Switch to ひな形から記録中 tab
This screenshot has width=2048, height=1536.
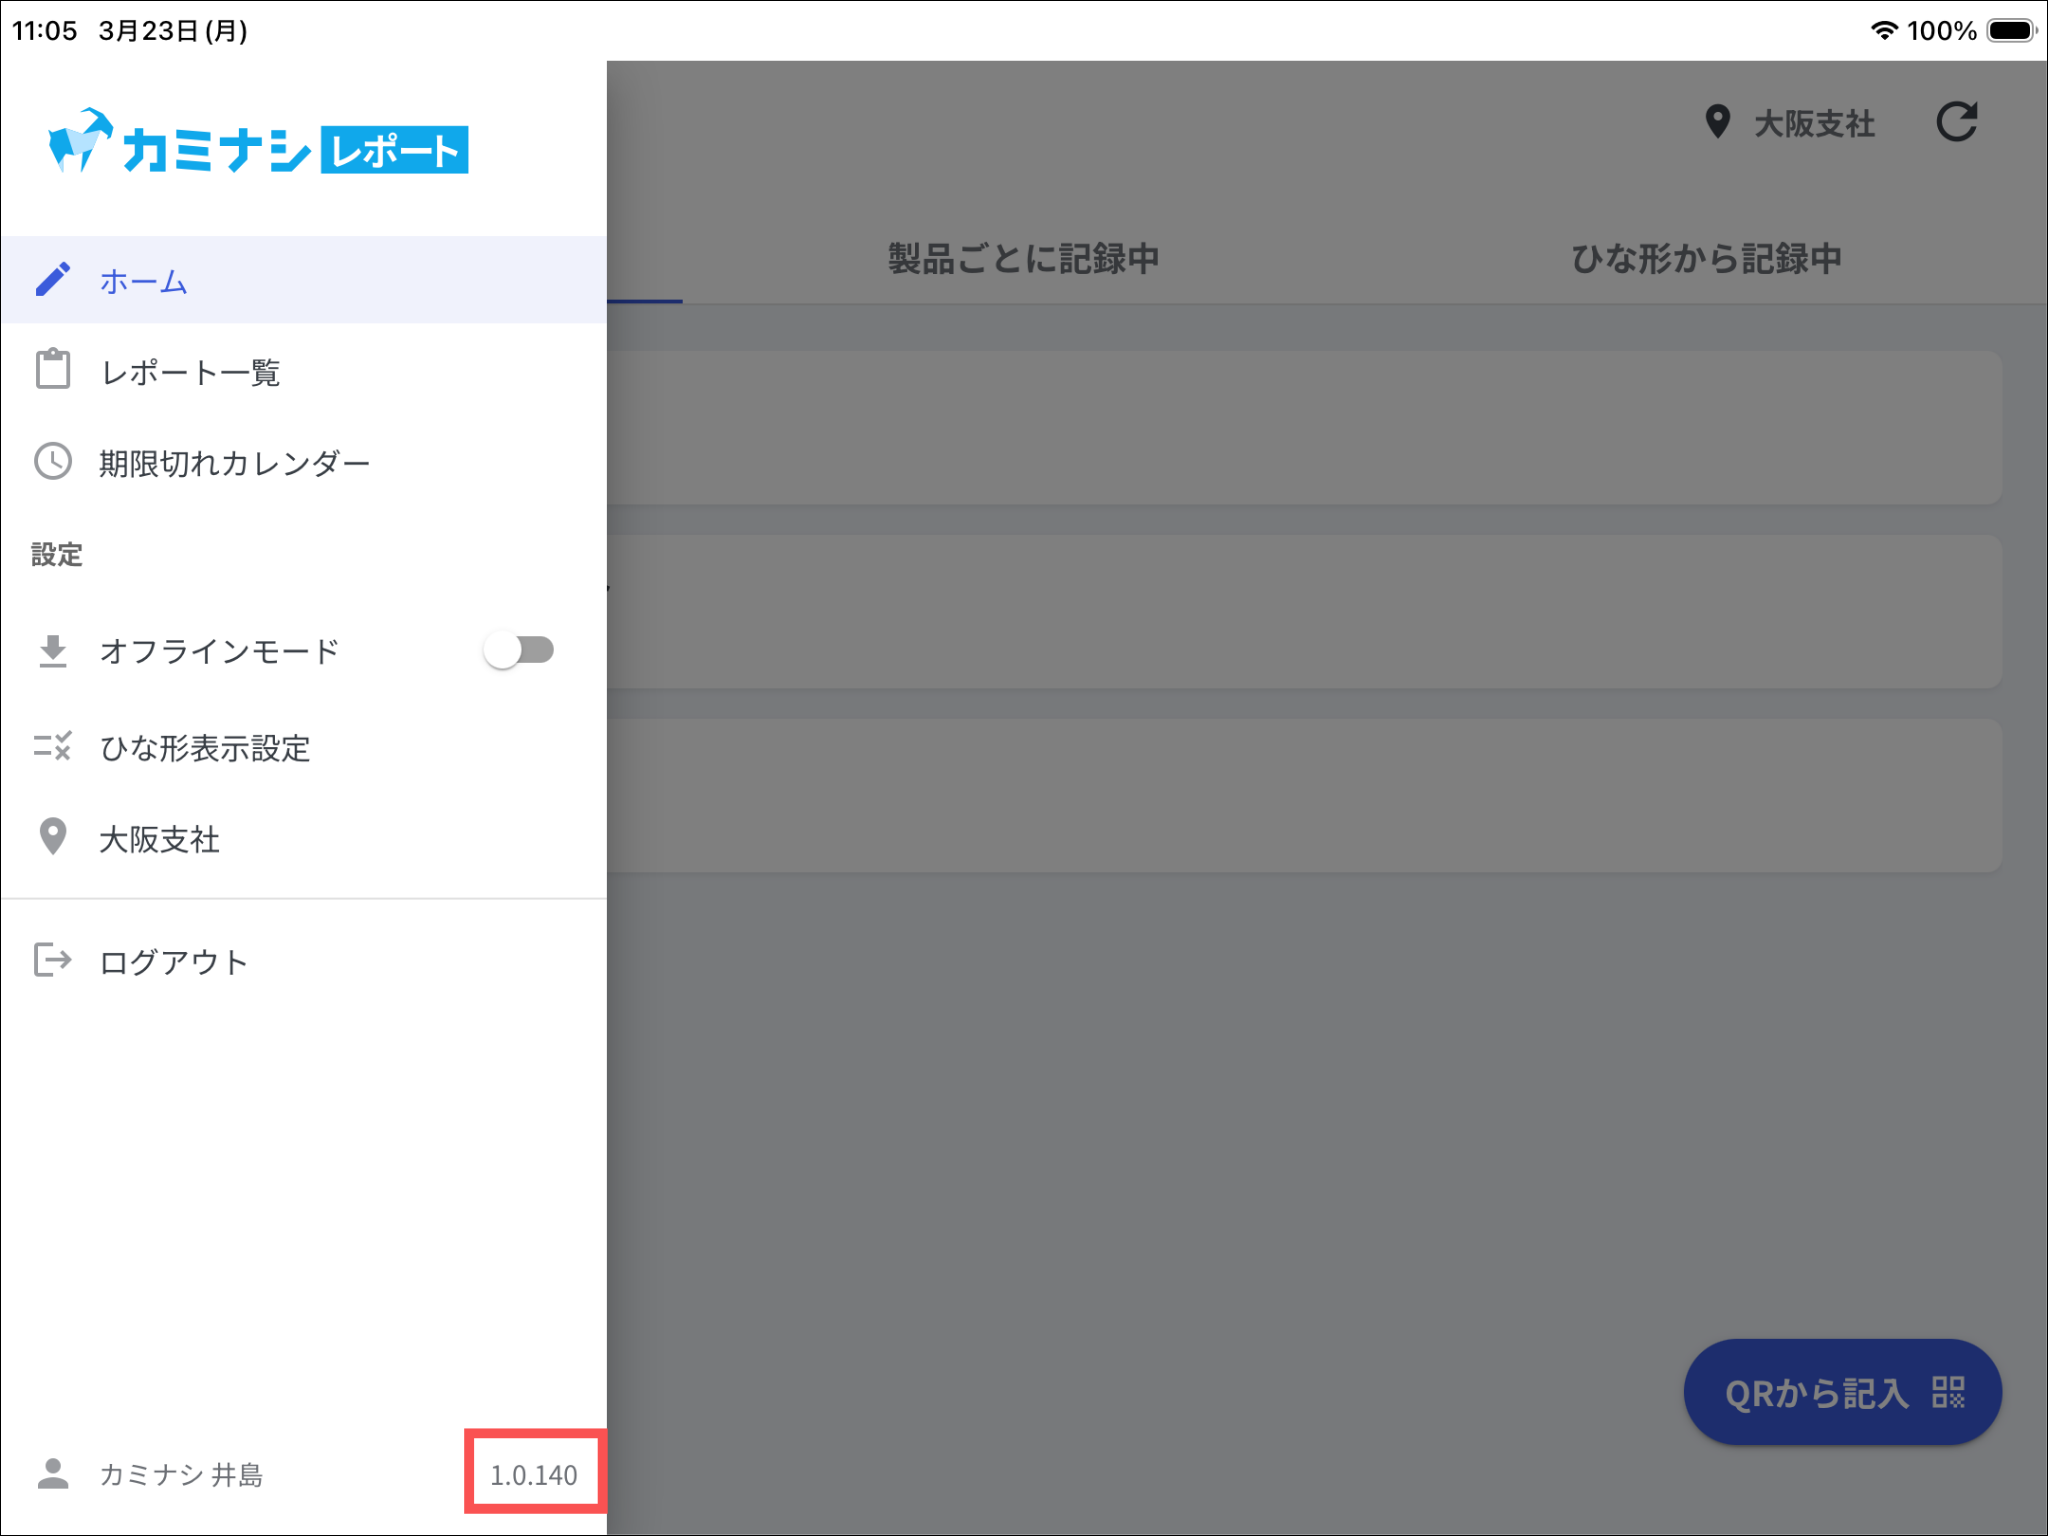1706,259
